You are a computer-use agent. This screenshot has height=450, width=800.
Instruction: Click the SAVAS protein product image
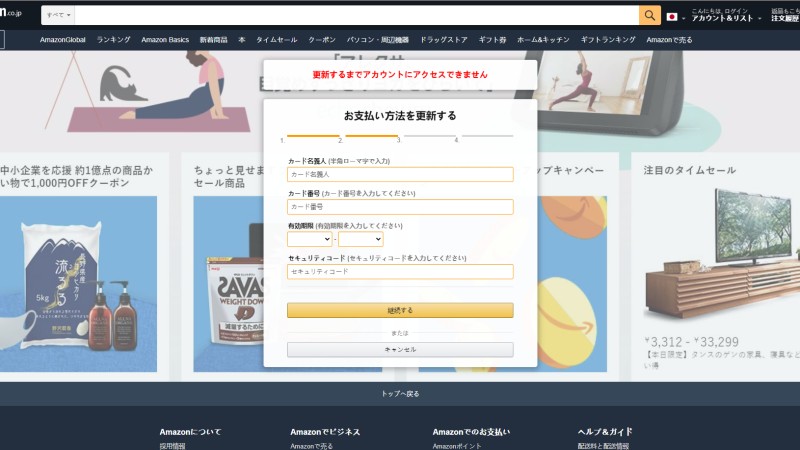[x=229, y=284]
